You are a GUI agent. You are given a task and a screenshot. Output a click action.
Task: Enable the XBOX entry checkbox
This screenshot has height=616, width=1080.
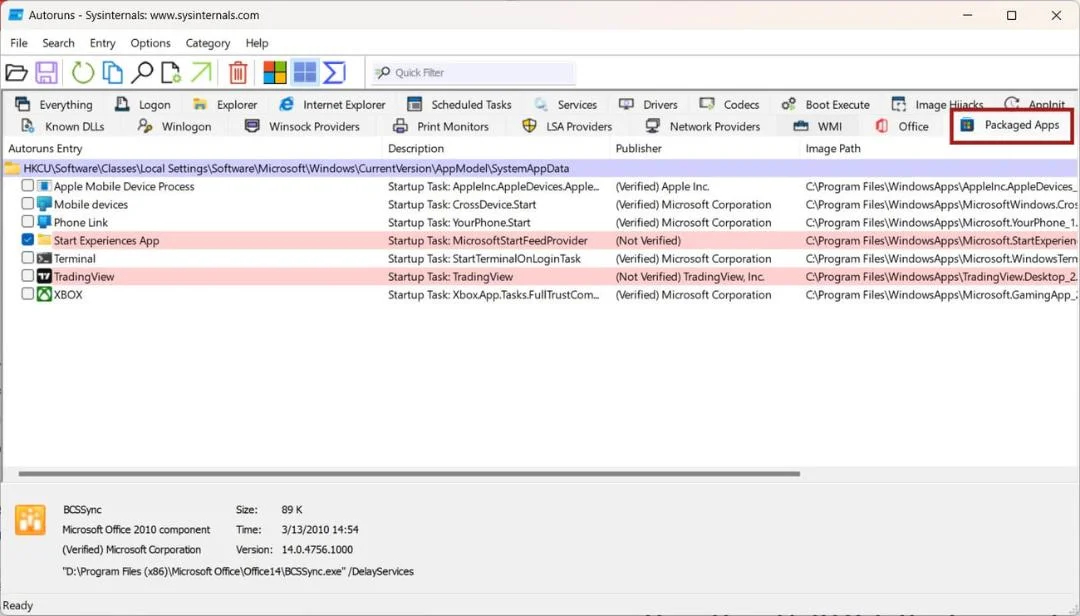[x=28, y=293]
